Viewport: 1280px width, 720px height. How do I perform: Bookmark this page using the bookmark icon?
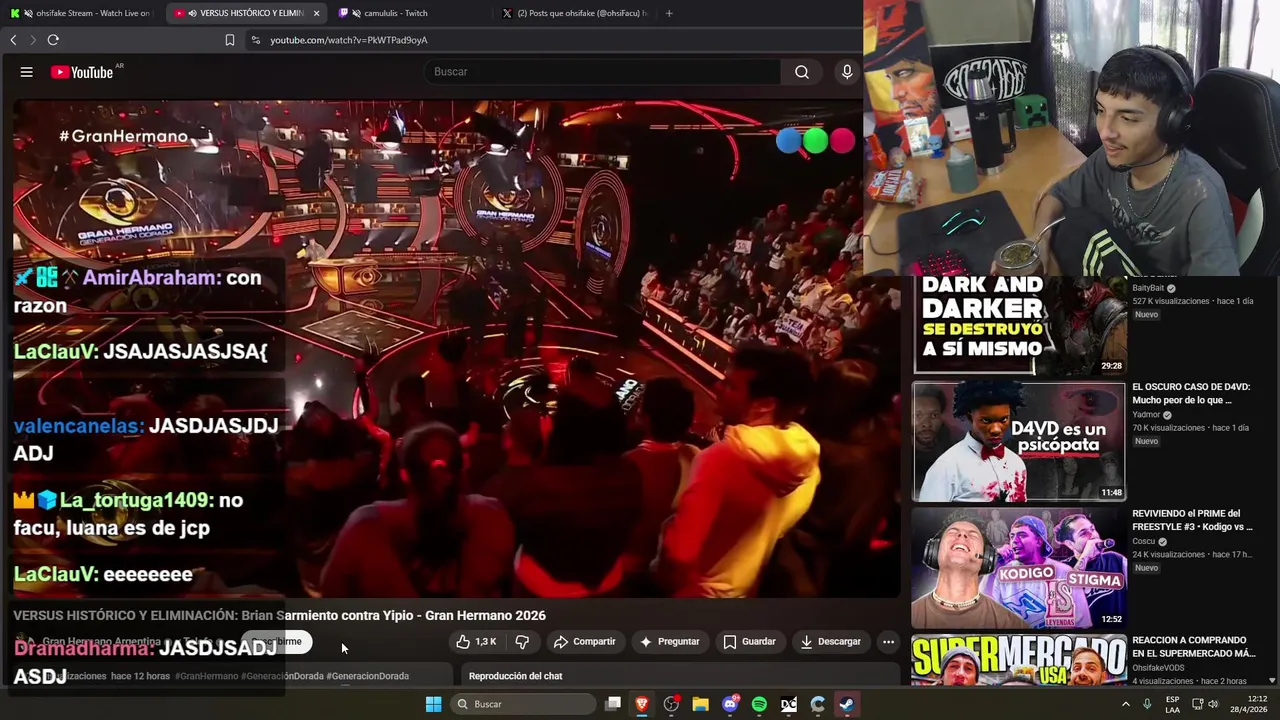click(230, 40)
